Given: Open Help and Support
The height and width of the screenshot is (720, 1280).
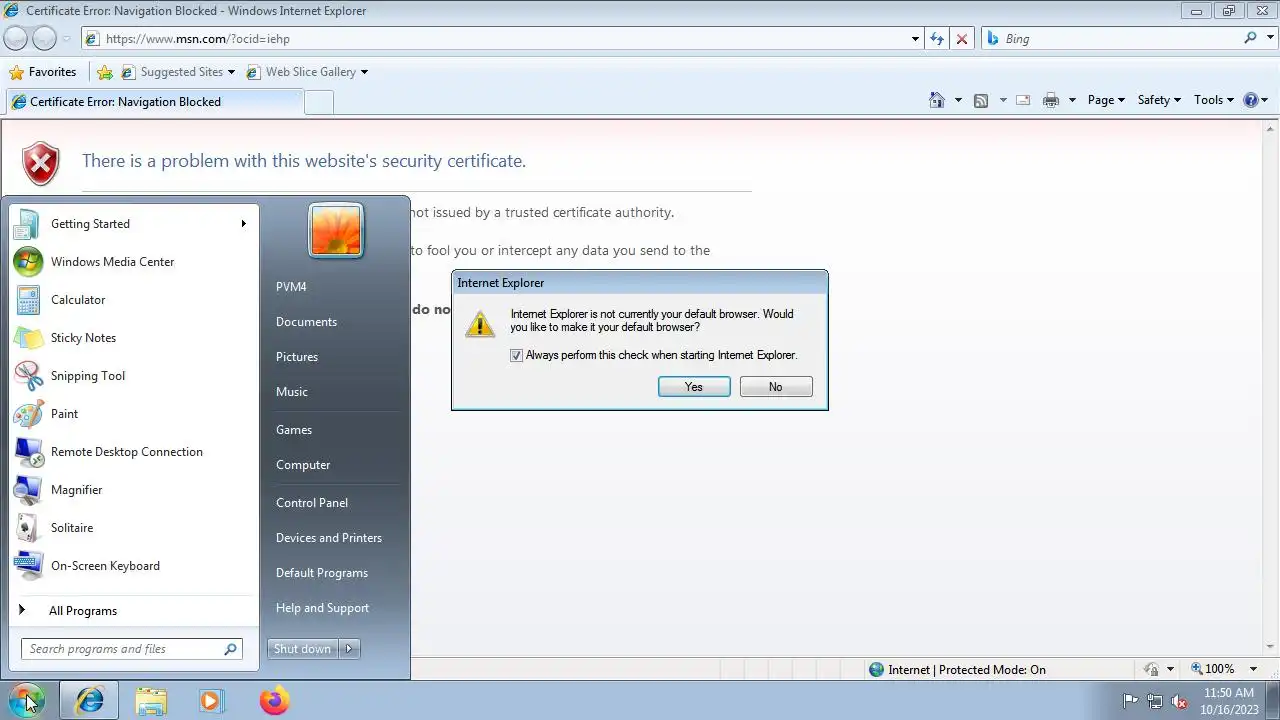Looking at the screenshot, I should click(x=322, y=608).
